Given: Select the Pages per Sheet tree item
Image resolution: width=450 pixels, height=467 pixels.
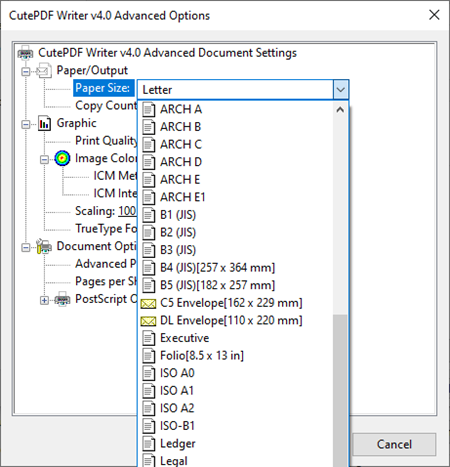Looking at the screenshot, I should click(106, 282).
